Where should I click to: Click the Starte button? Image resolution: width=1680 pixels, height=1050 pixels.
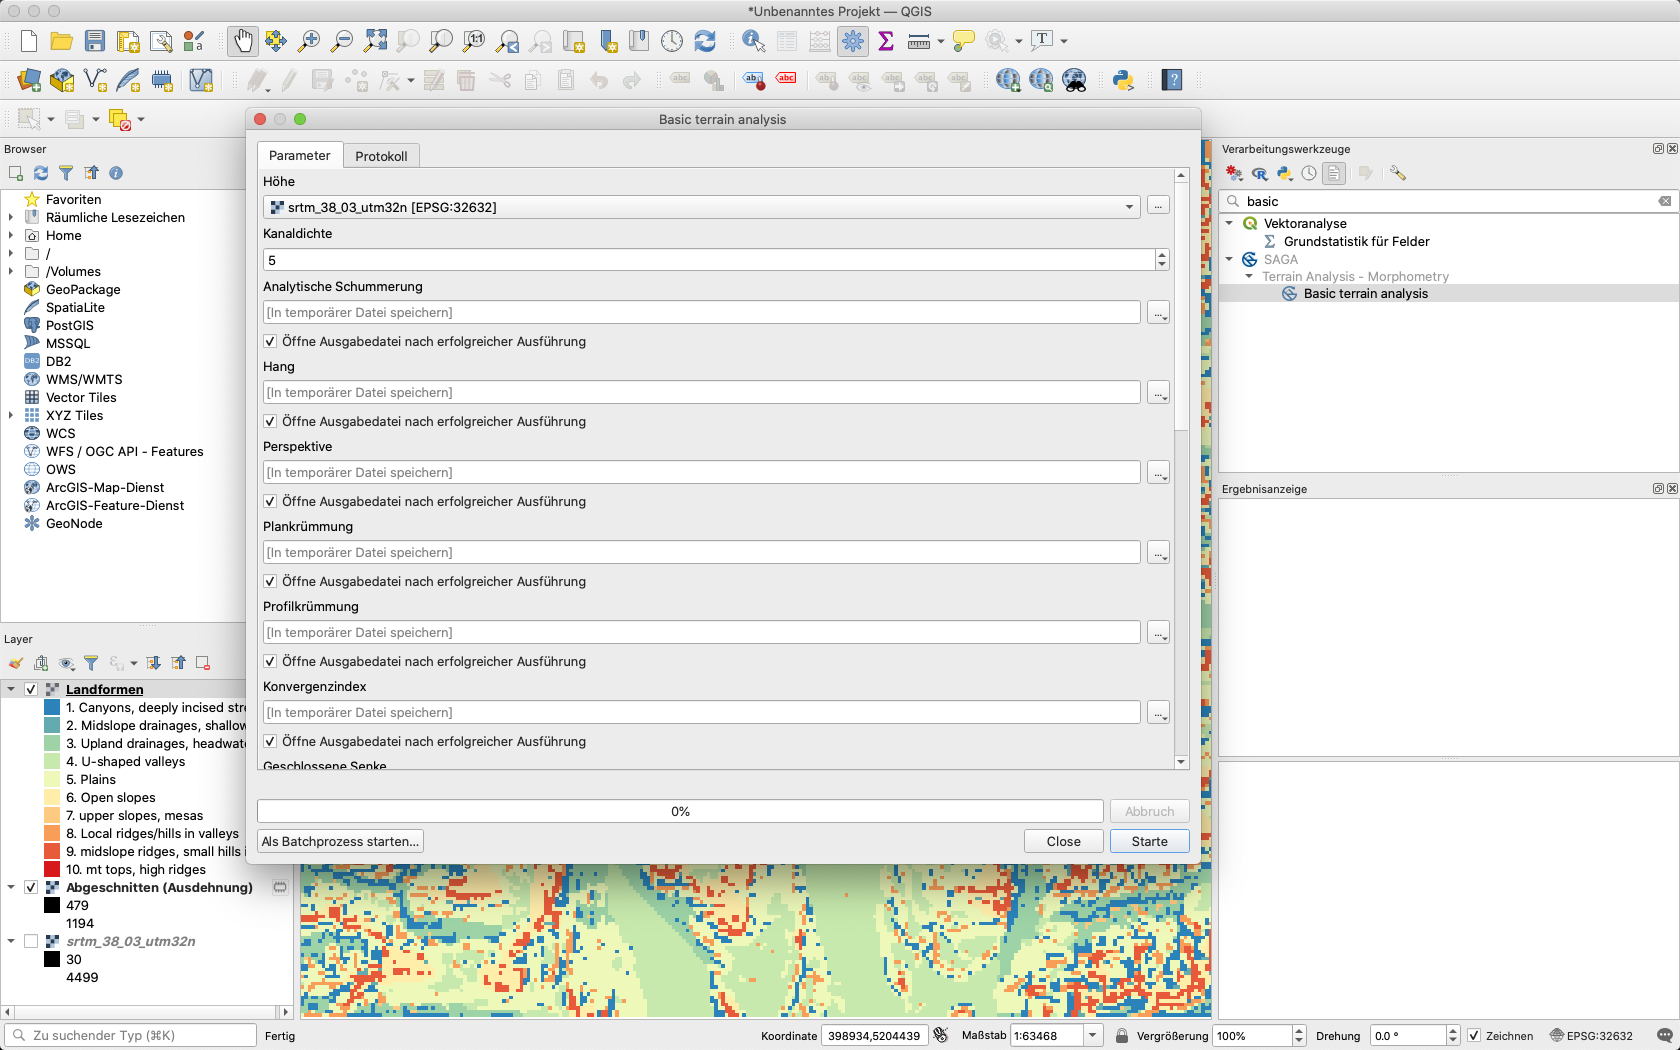(x=1149, y=842)
